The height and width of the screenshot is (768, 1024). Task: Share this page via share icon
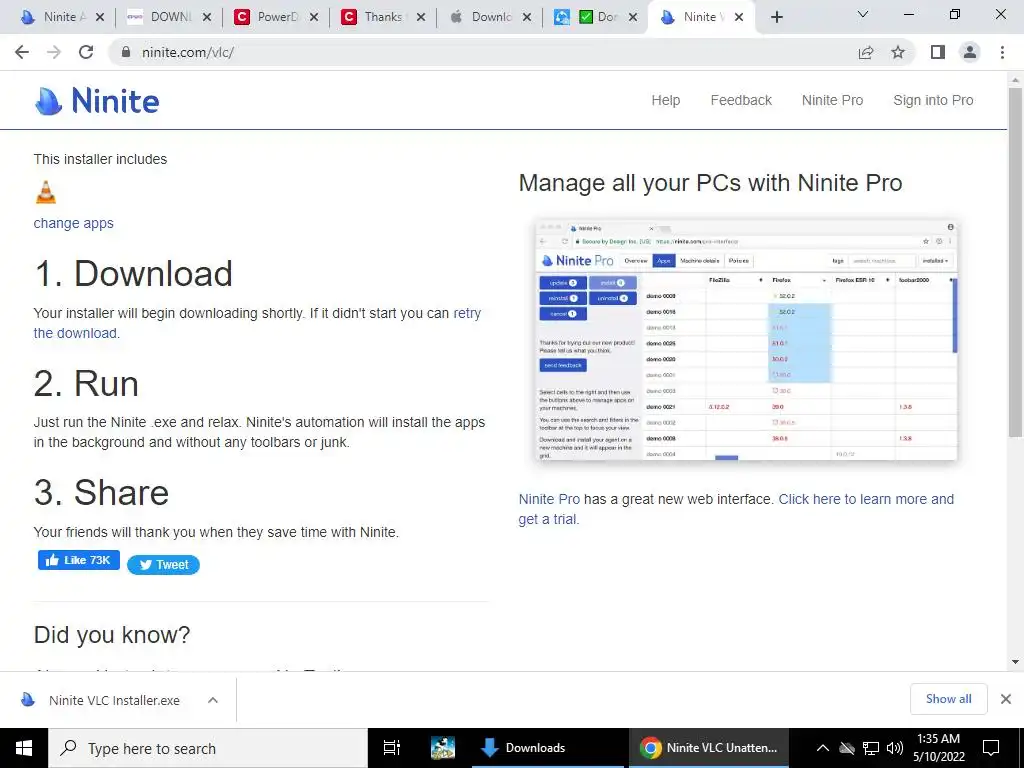pos(866,52)
